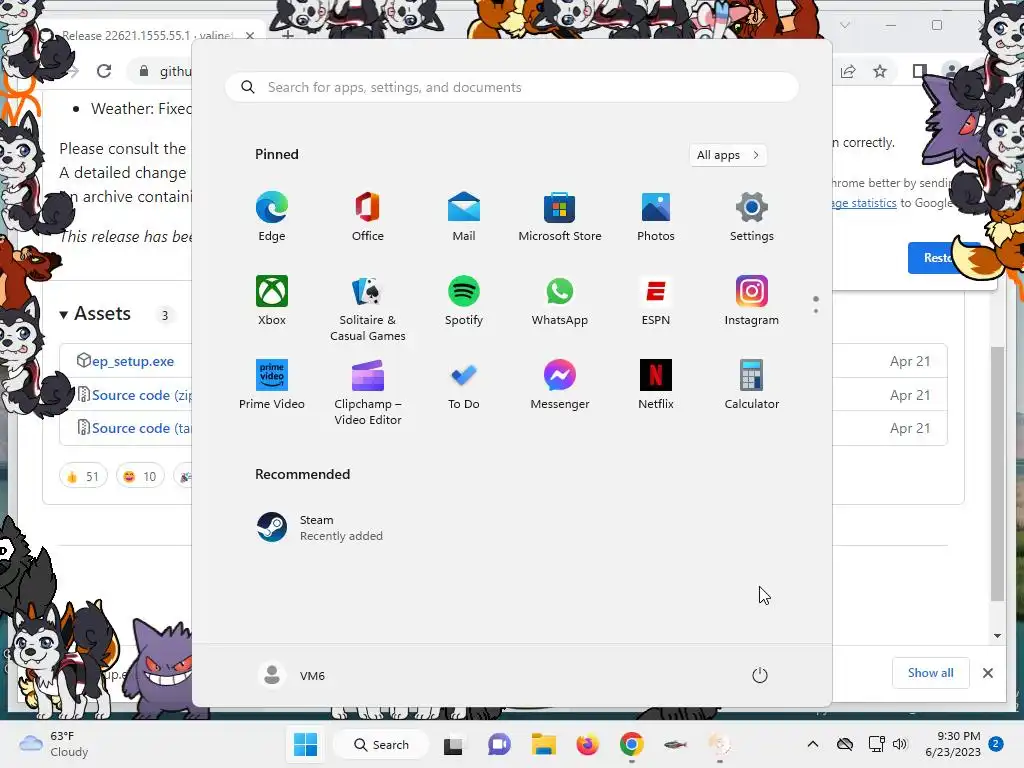Open Instagram from pinned apps
The image size is (1024, 768).
pyautogui.click(x=752, y=300)
